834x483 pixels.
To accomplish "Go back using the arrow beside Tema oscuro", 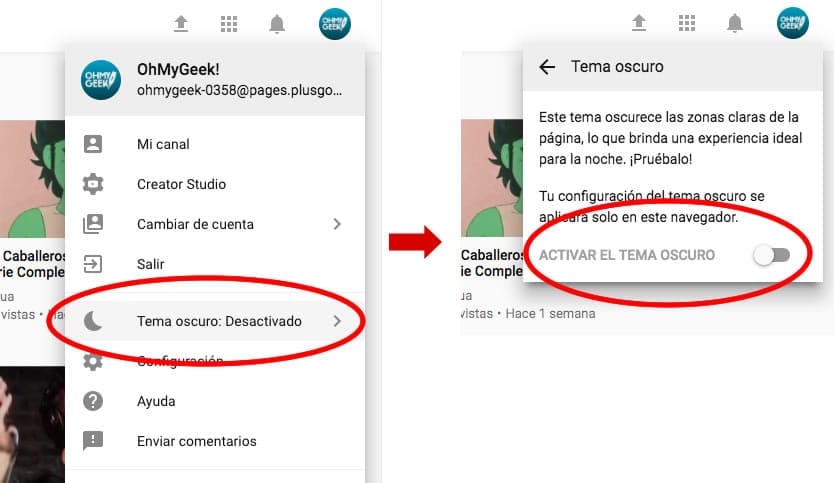I will pos(546,67).
